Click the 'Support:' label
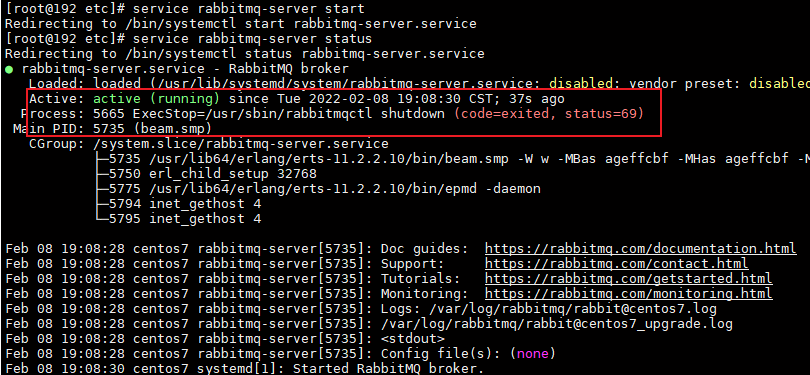Screen dimensions: 810x375 point(413,264)
